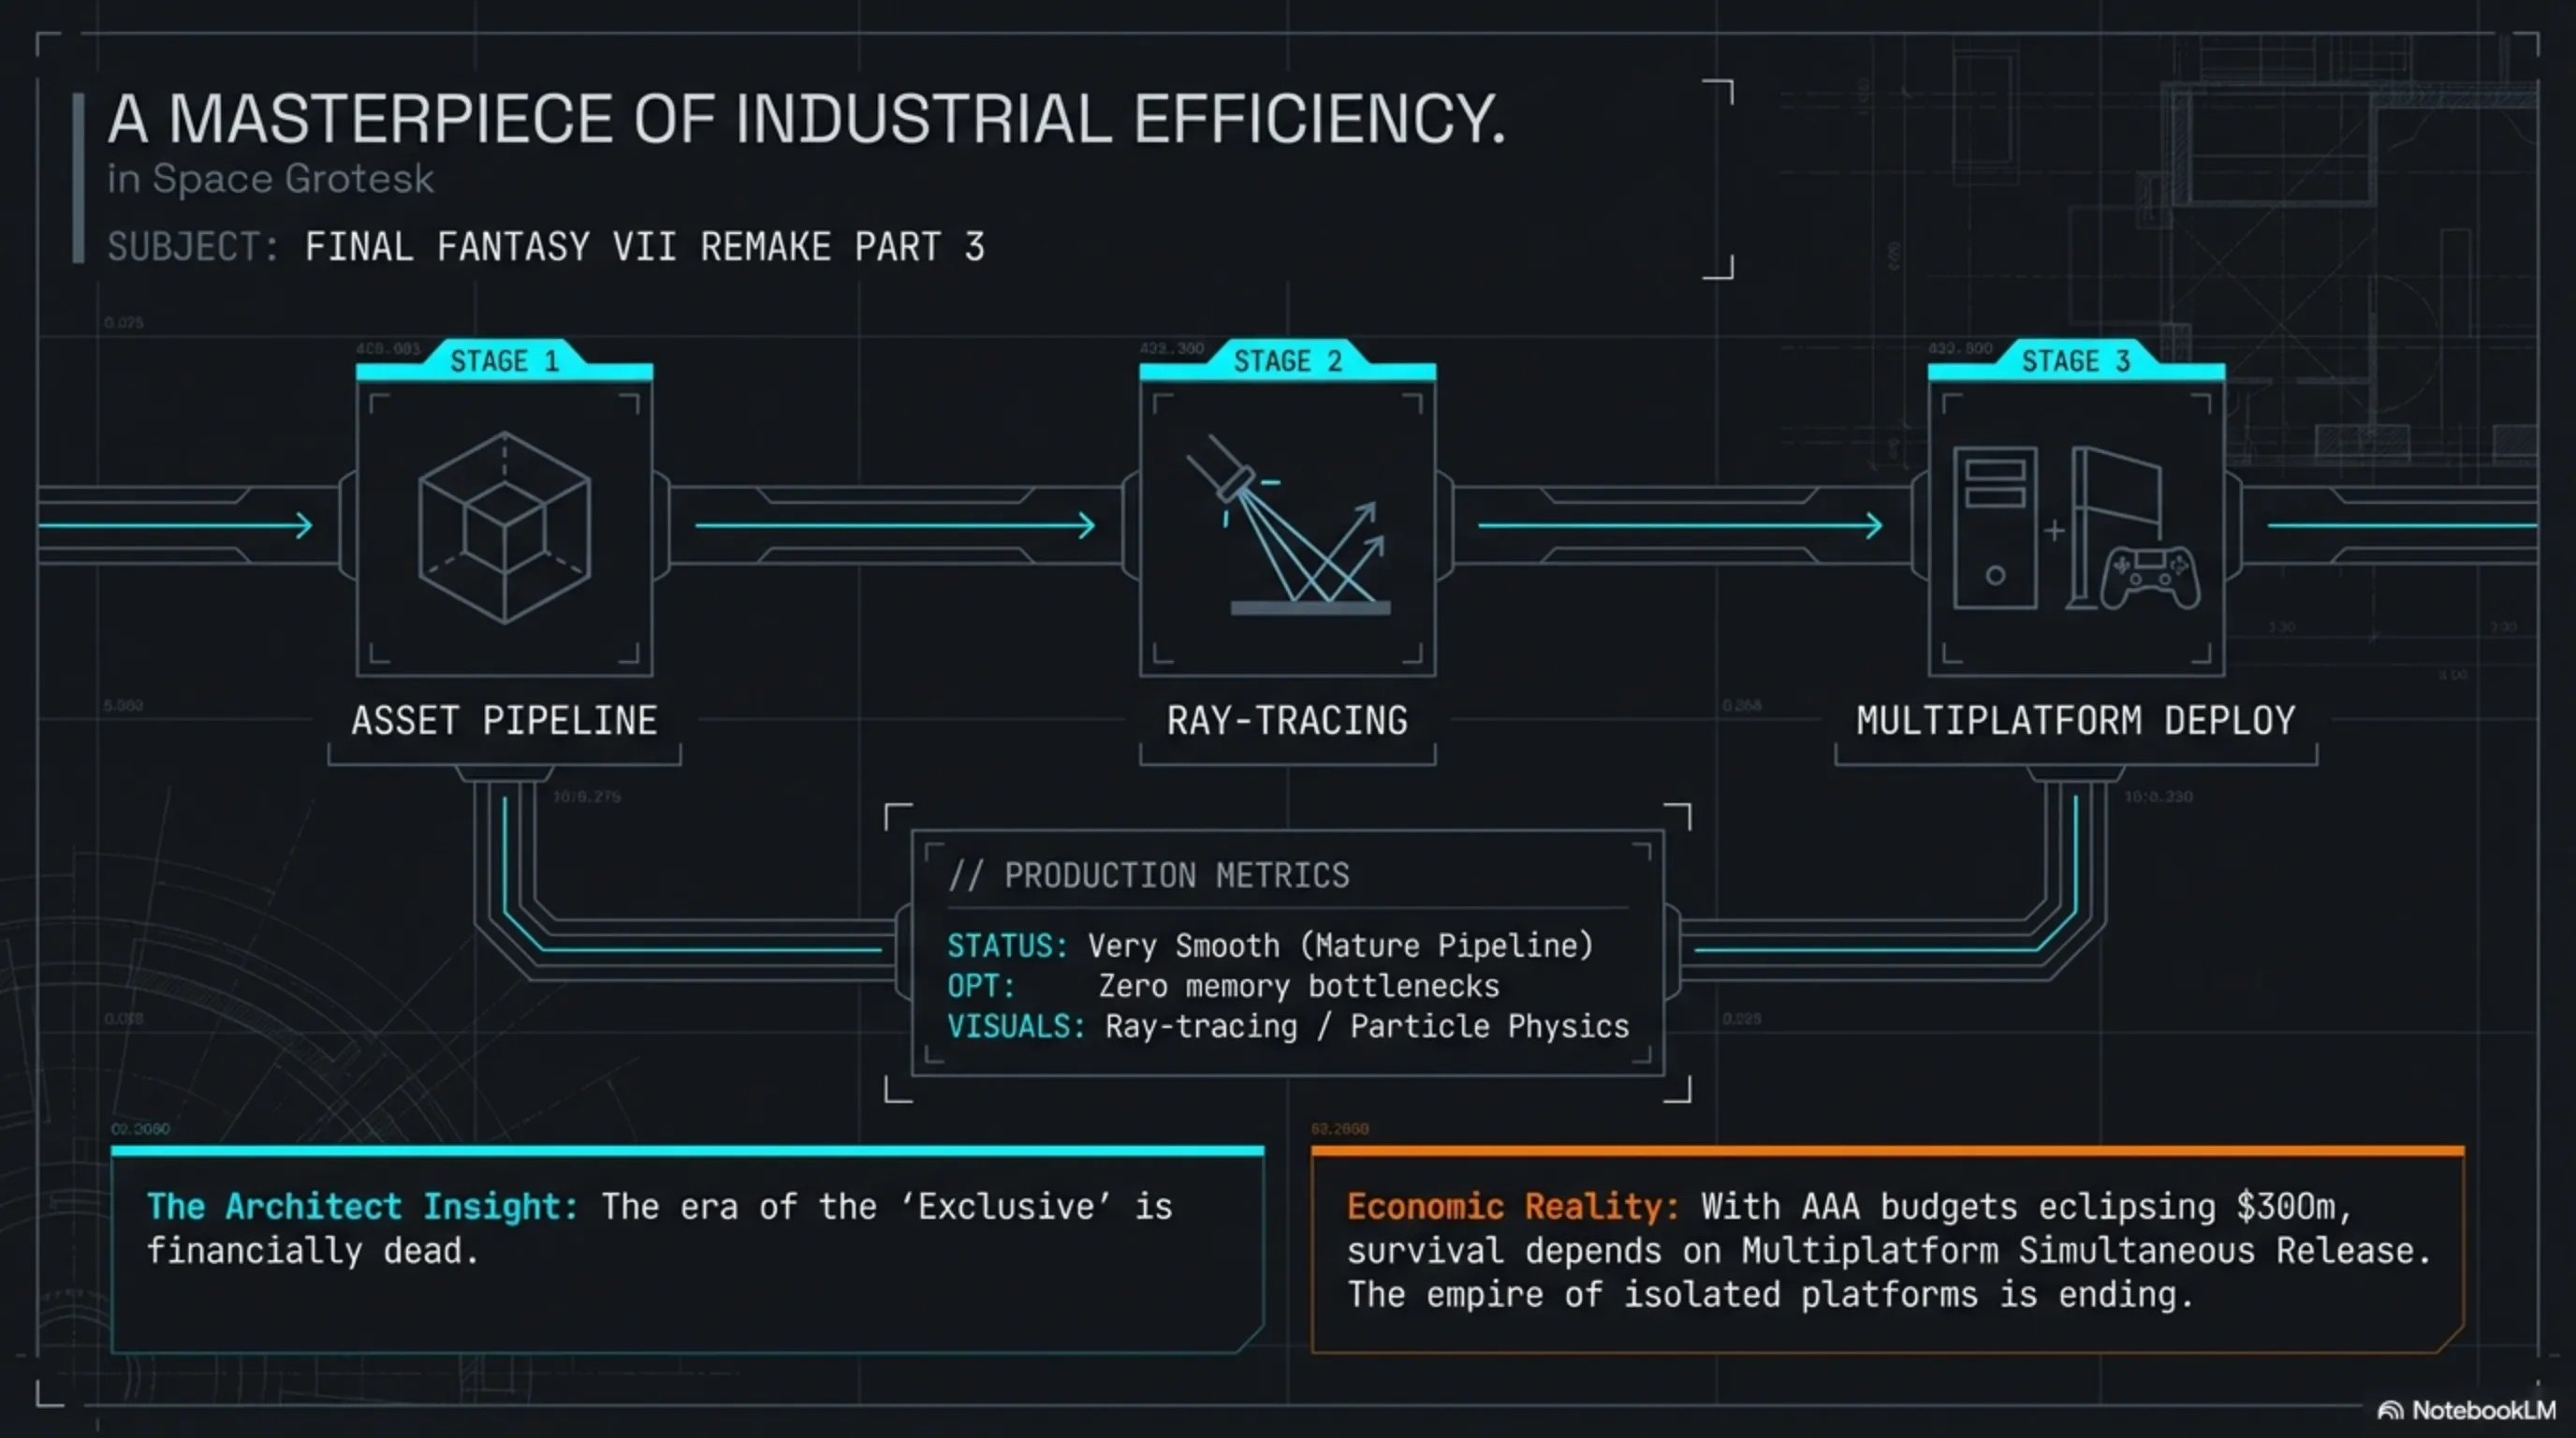
Task: Click the ray-tracing light beam icon
Action: (x=1291, y=525)
